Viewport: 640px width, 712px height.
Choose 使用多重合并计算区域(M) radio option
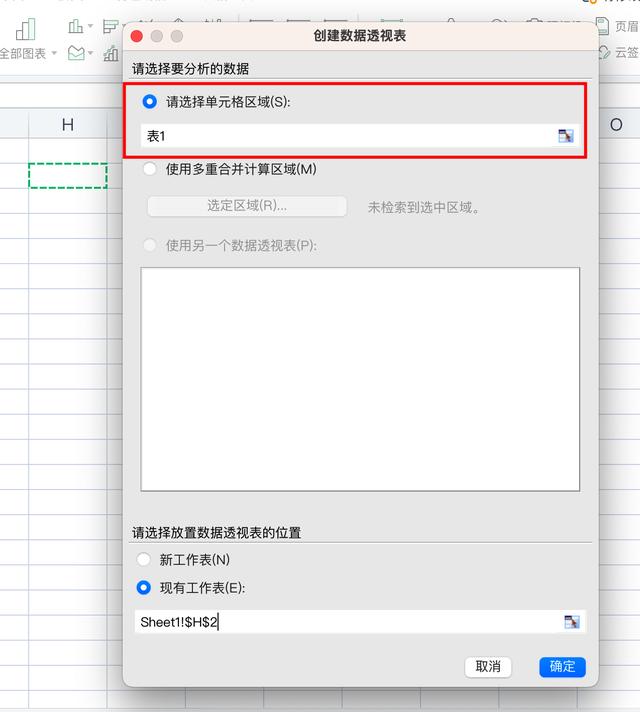pyautogui.click(x=149, y=169)
